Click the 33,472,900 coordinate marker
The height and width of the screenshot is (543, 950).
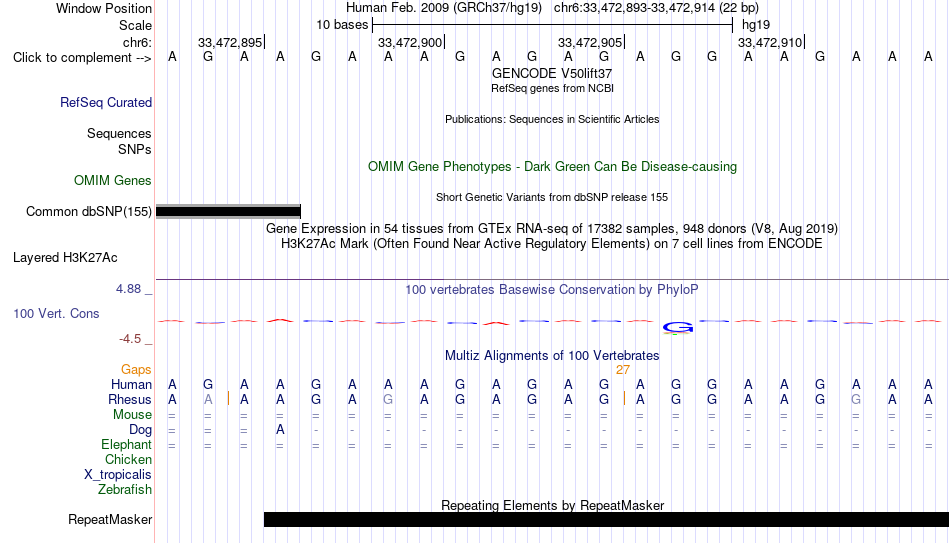[x=410, y=42]
